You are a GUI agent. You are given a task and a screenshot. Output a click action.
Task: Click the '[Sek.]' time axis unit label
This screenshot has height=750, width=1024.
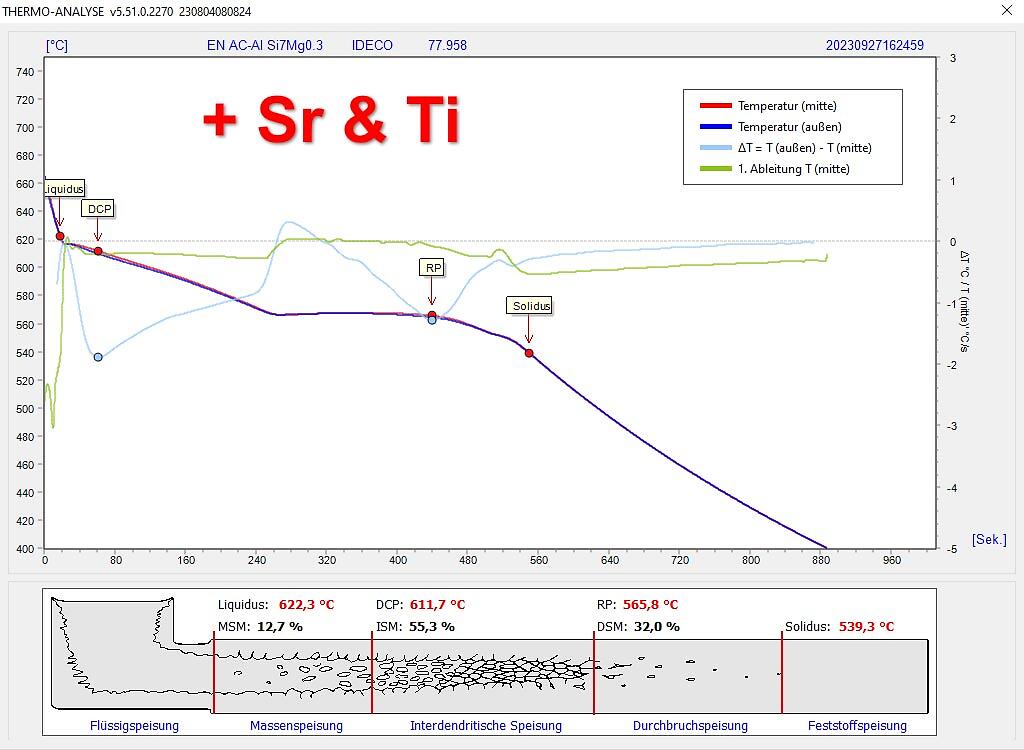pos(989,540)
